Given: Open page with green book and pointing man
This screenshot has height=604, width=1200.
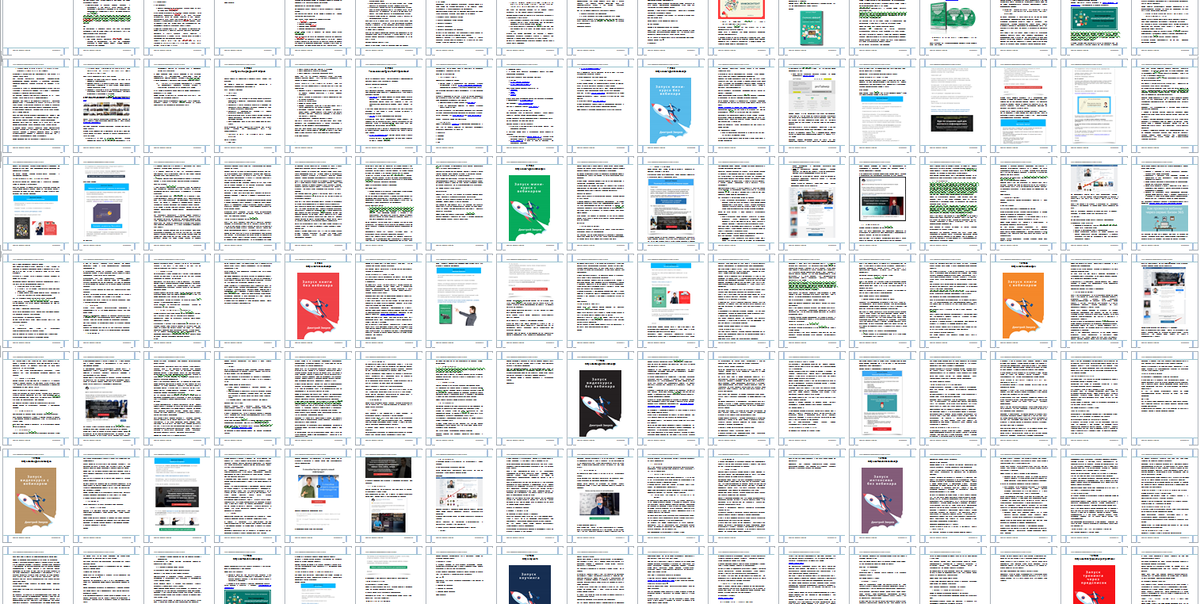Looking at the screenshot, I should point(460,299).
